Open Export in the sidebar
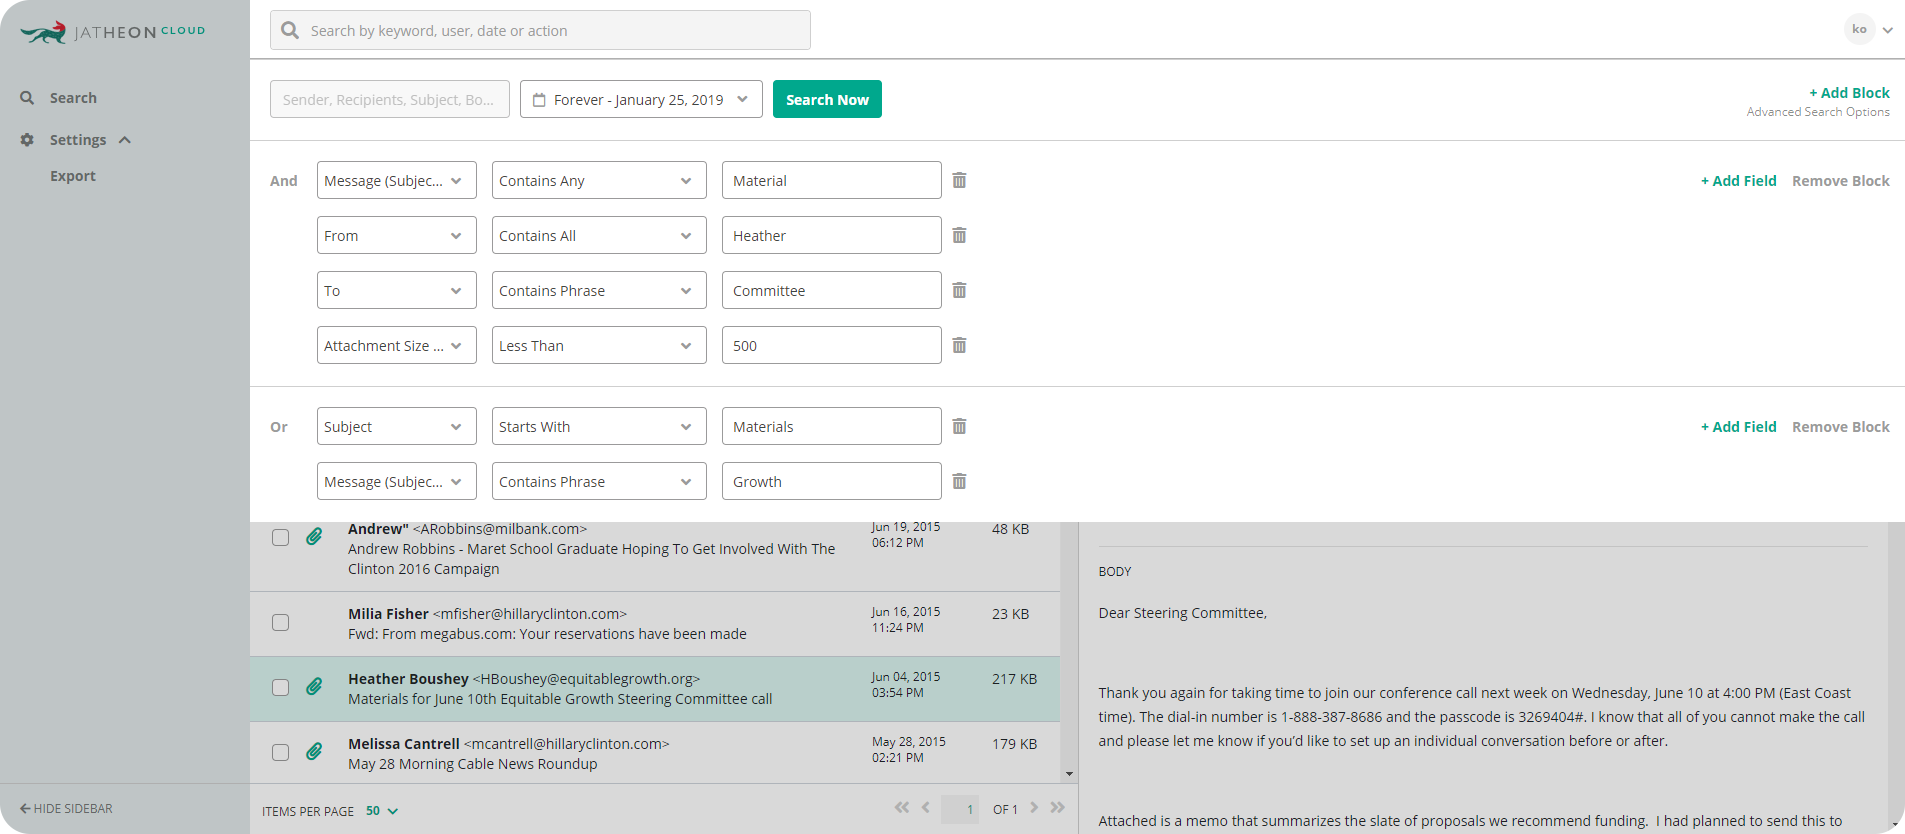The width and height of the screenshot is (1905, 834). click(x=73, y=176)
